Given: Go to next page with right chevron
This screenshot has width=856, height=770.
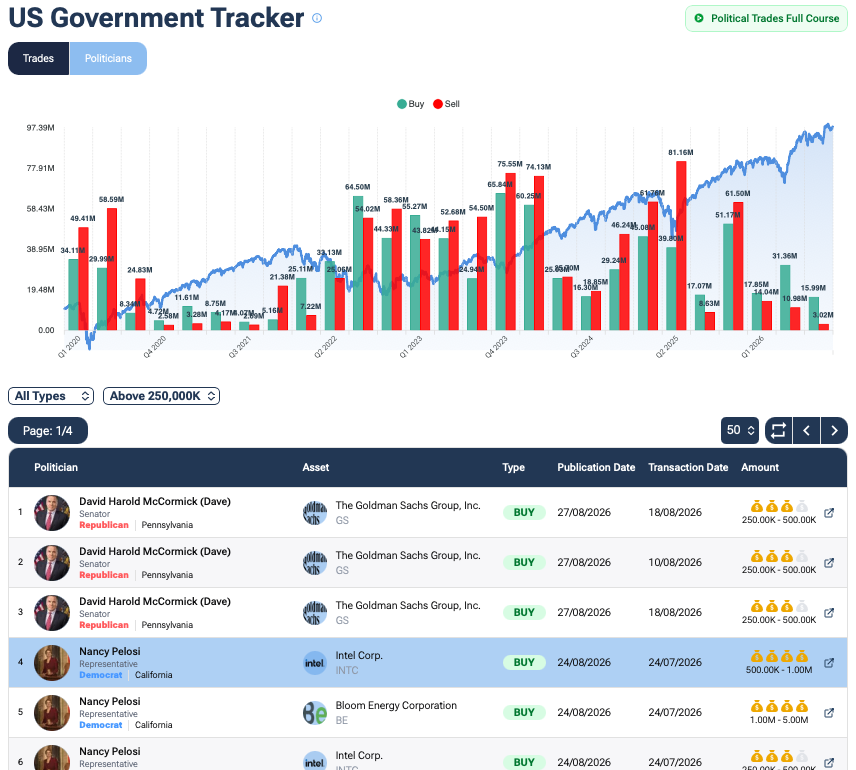Looking at the screenshot, I should [x=834, y=430].
